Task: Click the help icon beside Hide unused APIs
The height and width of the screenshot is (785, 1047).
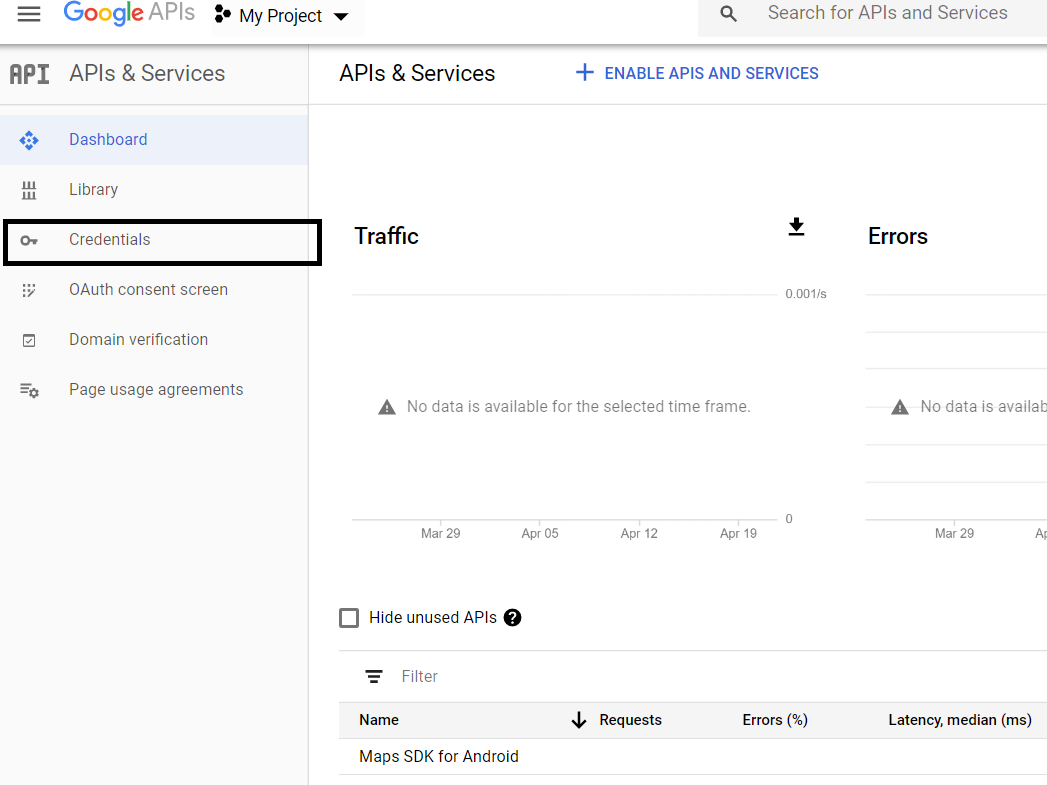Action: (512, 618)
